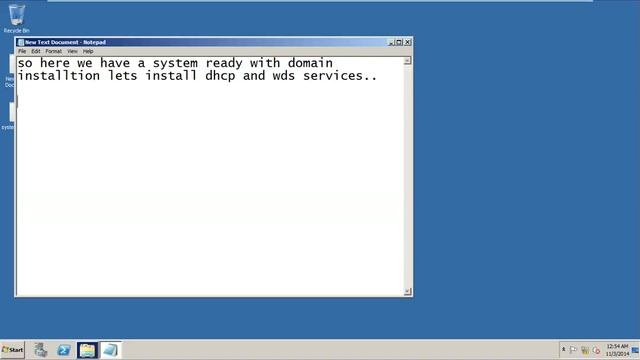Open the File menu in Notepad
Image resolution: width=640 pixels, height=360 pixels.
(22, 51)
